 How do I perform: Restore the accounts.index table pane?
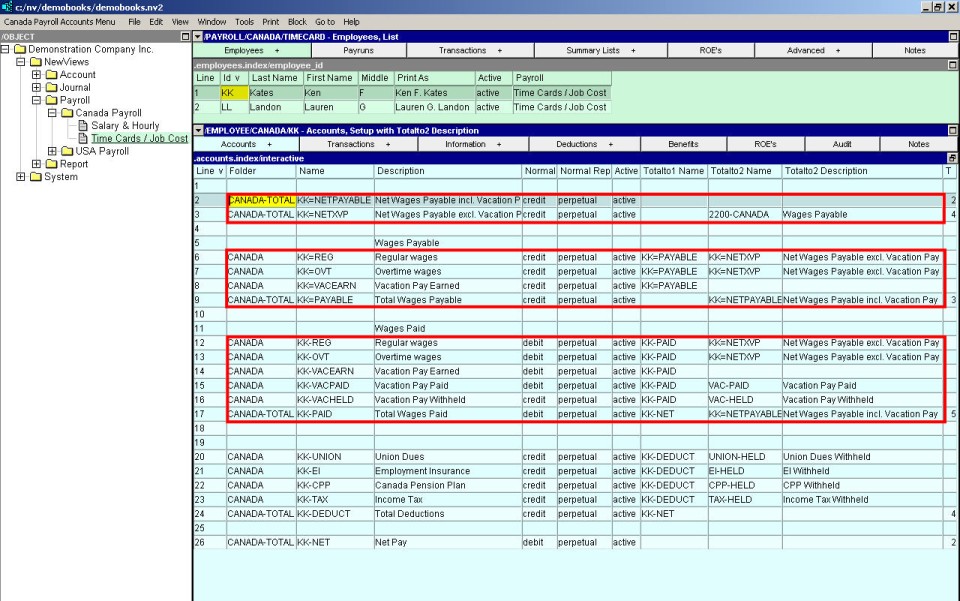952,158
